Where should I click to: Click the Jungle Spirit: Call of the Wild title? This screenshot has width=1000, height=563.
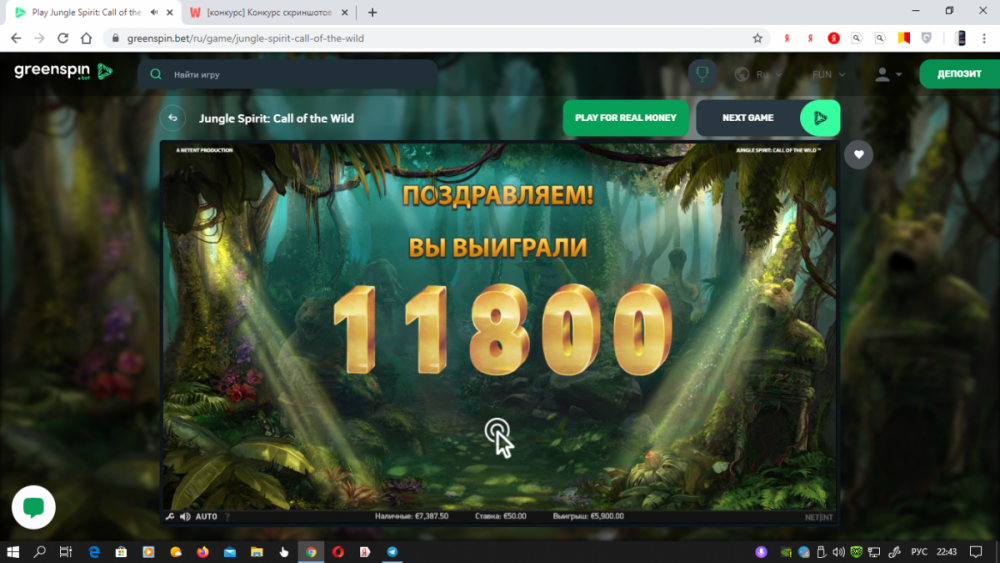pos(276,118)
